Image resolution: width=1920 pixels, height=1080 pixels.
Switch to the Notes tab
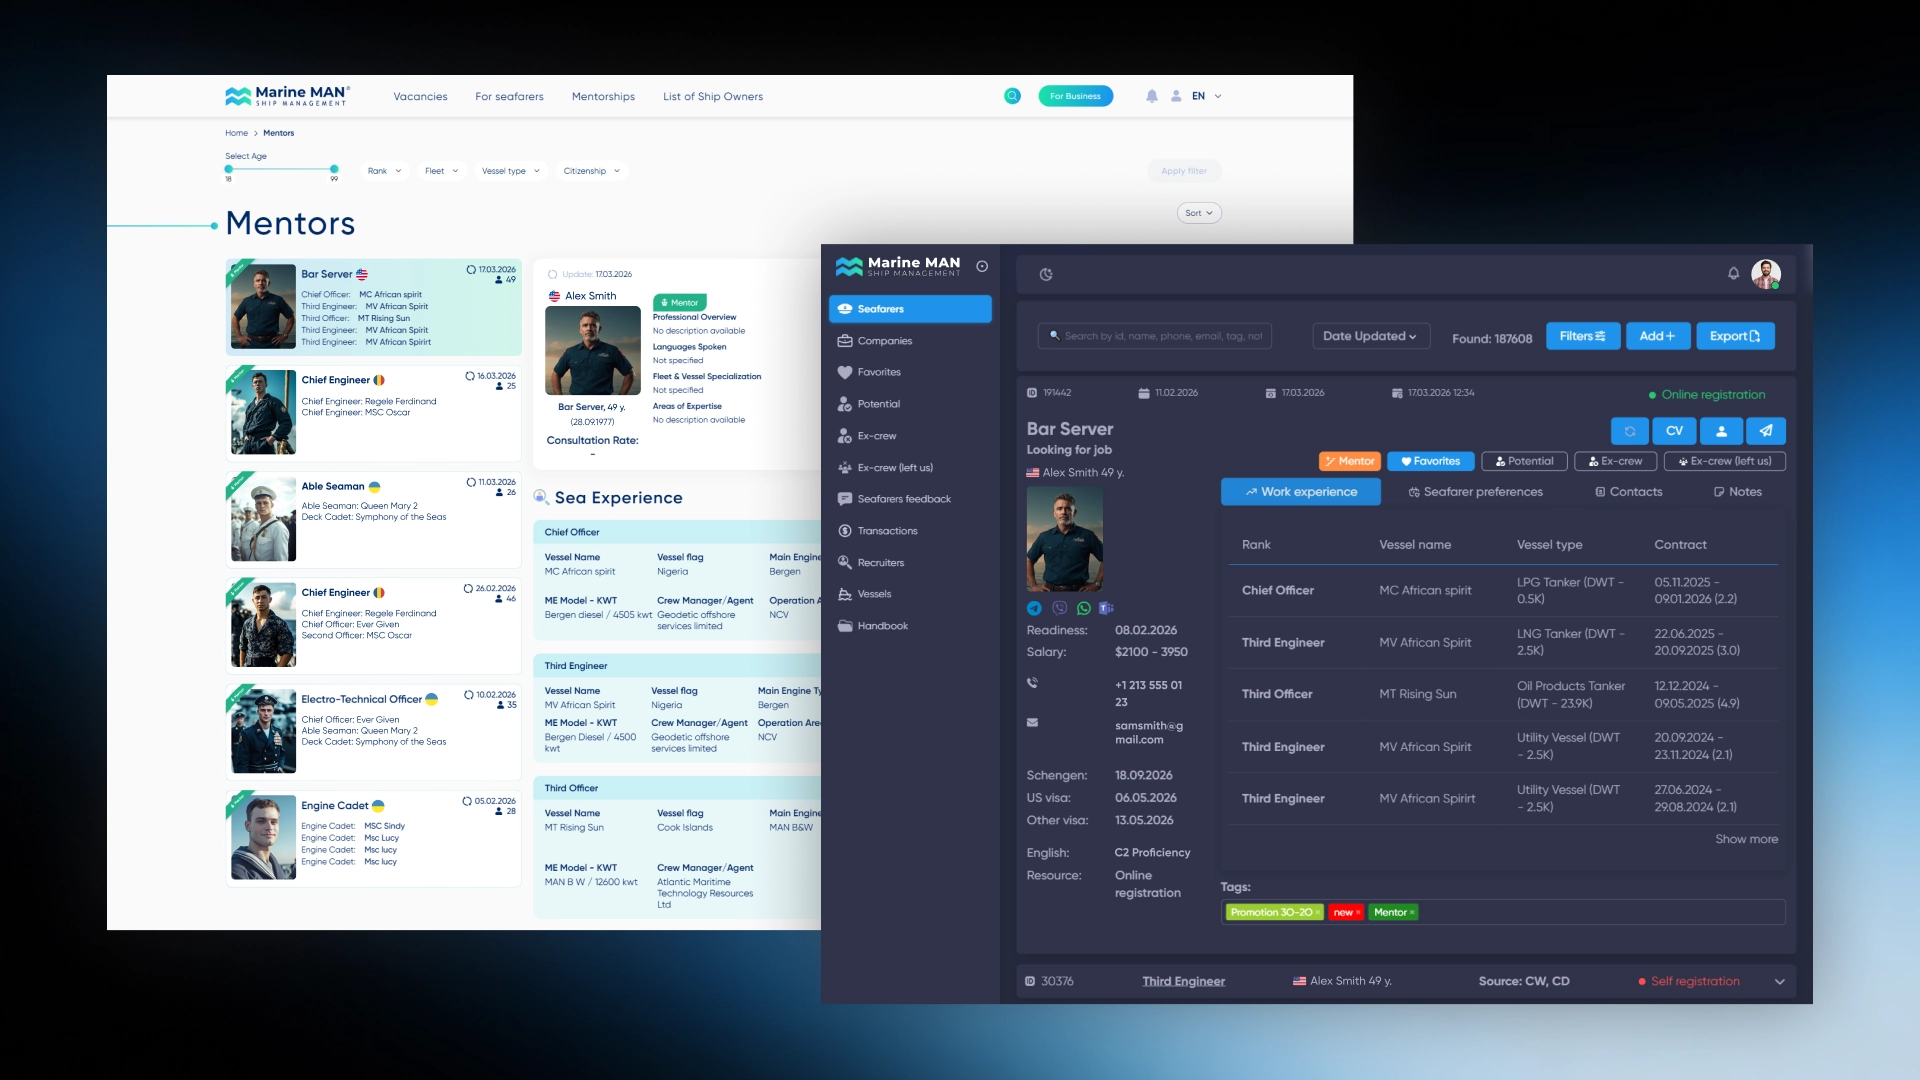(1738, 492)
